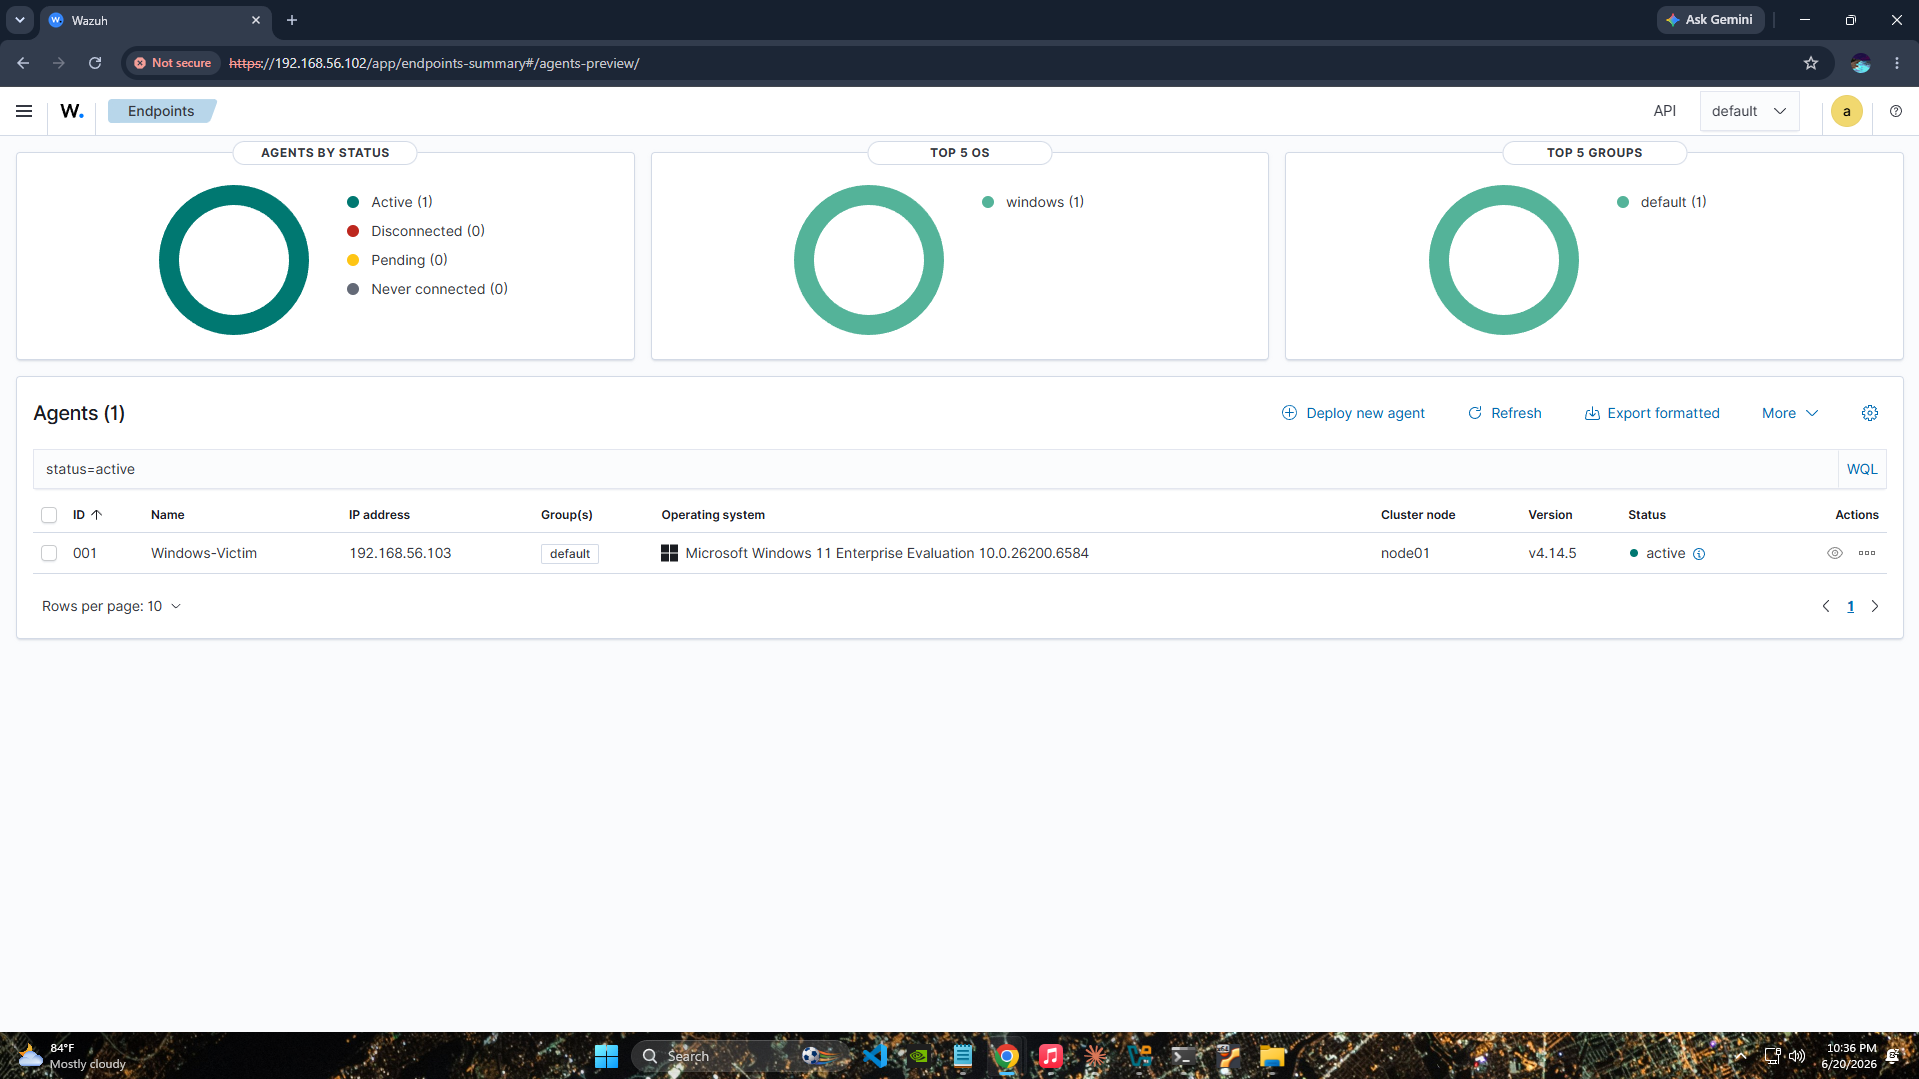Toggle WQL query mode
Viewport: 1919px width, 1079px height.
click(x=1861, y=469)
